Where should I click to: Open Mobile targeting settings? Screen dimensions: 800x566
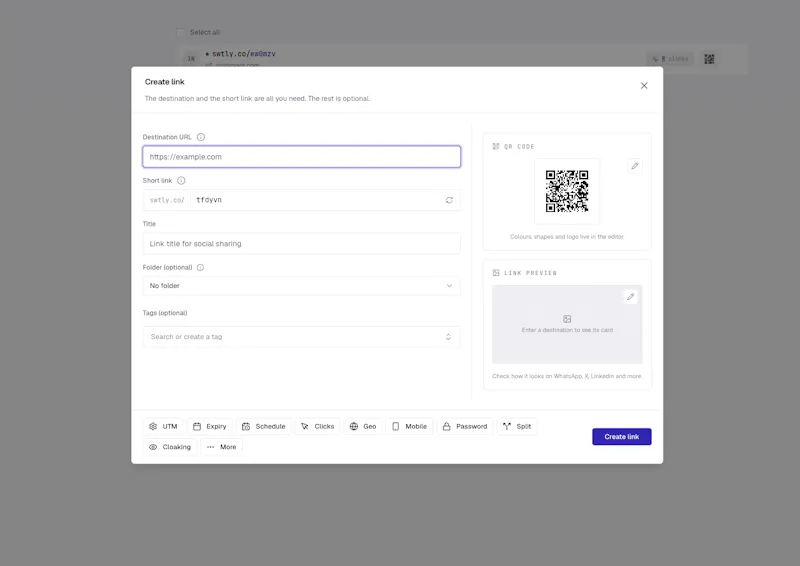(x=409, y=427)
